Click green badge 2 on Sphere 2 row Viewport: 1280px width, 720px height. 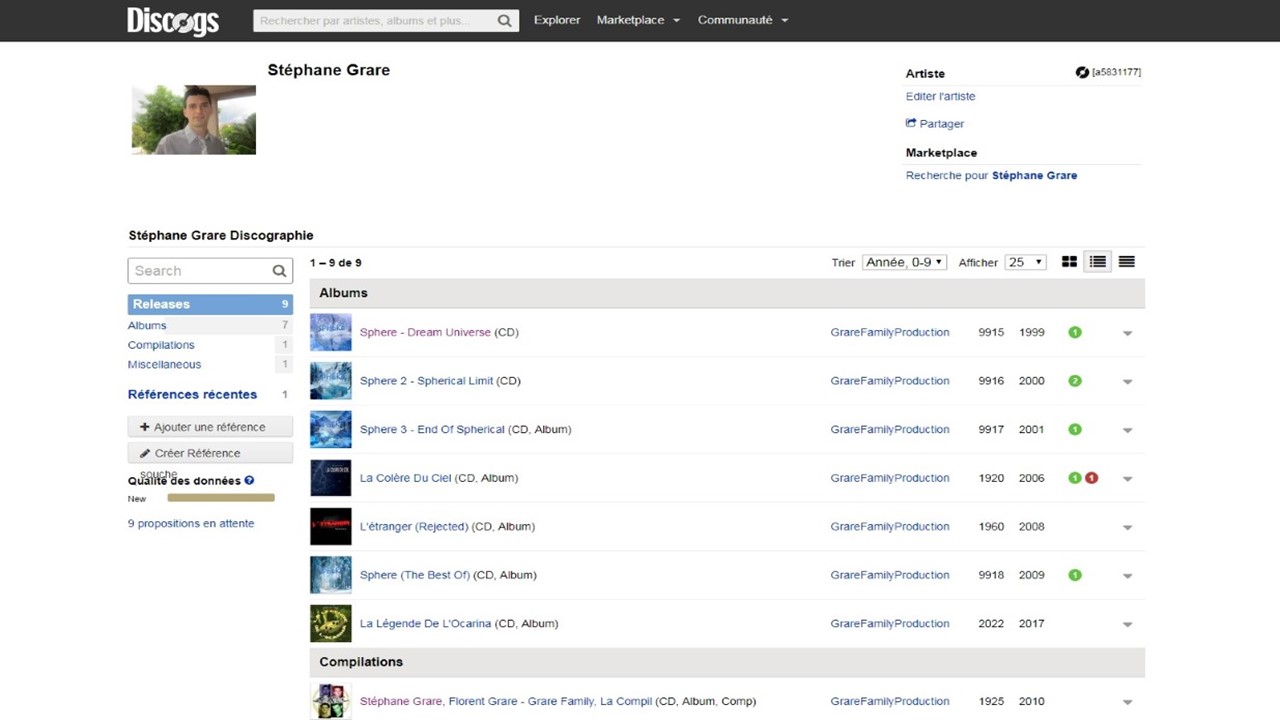coord(1075,381)
